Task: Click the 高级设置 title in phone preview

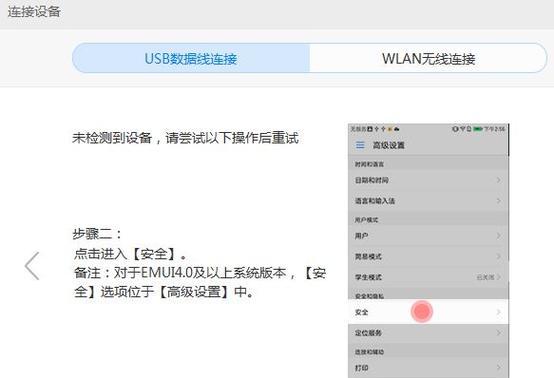Action: 389,145
